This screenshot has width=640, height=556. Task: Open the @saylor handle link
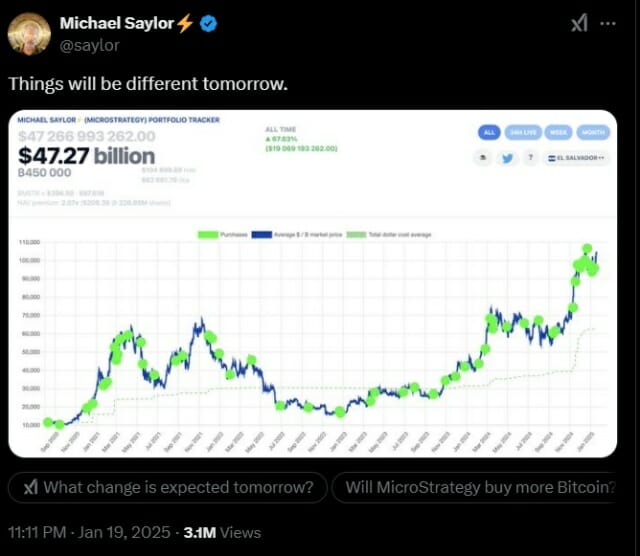pos(90,45)
